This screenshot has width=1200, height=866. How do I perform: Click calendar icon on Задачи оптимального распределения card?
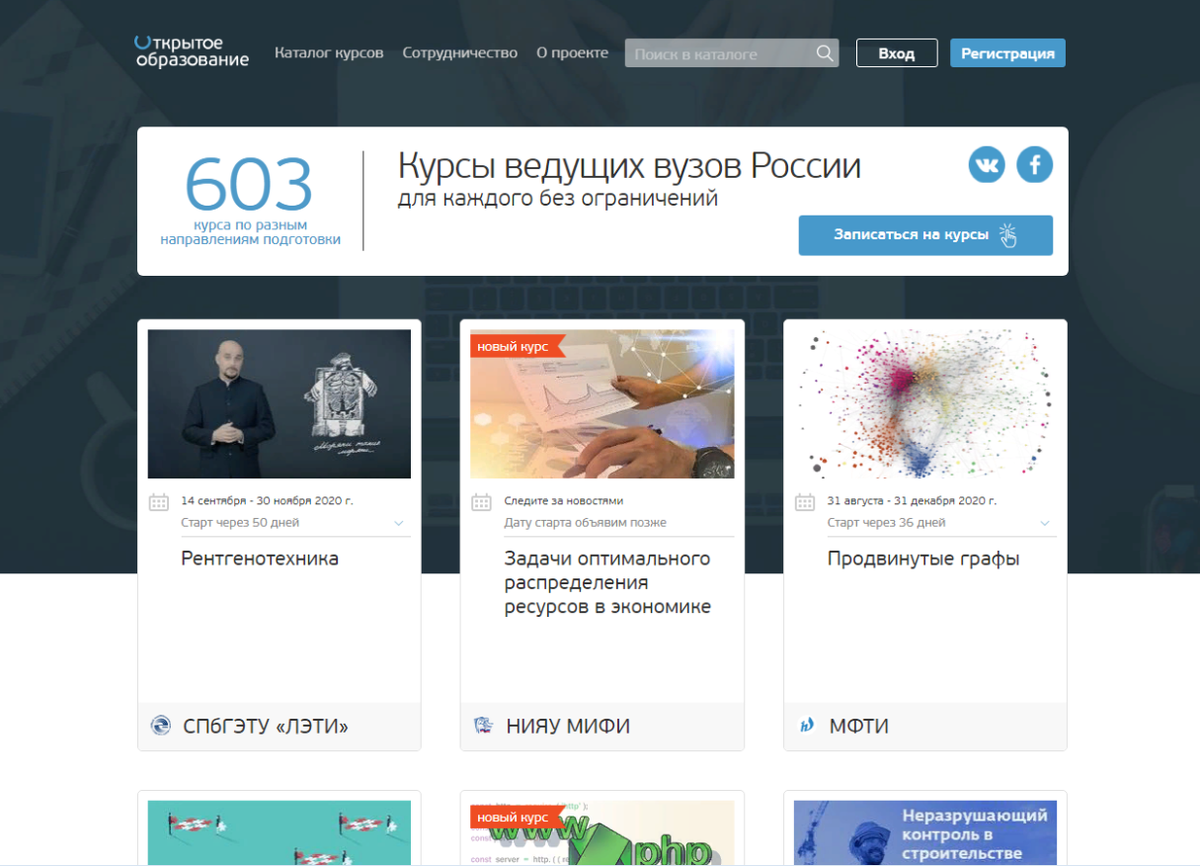(x=481, y=502)
